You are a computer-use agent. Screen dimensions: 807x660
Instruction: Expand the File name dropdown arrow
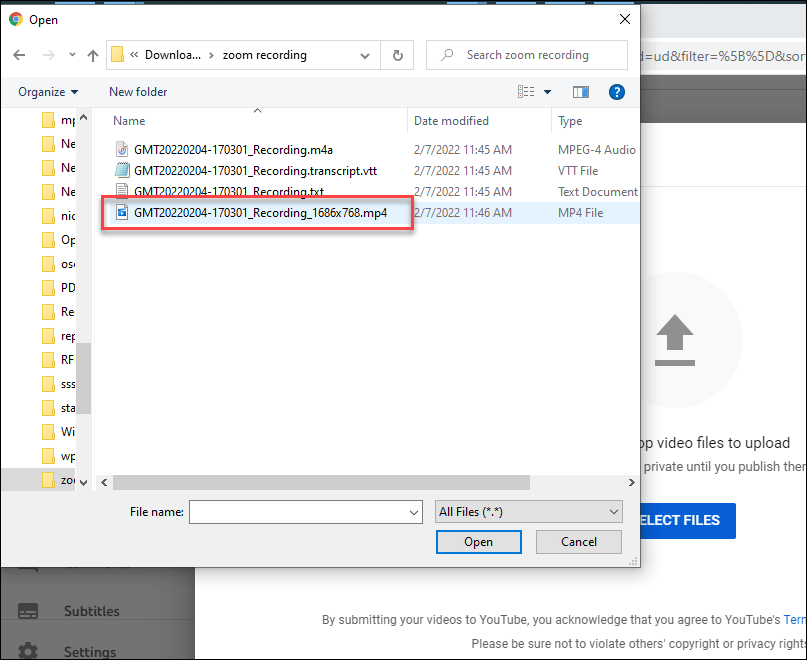pyautogui.click(x=414, y=513)
